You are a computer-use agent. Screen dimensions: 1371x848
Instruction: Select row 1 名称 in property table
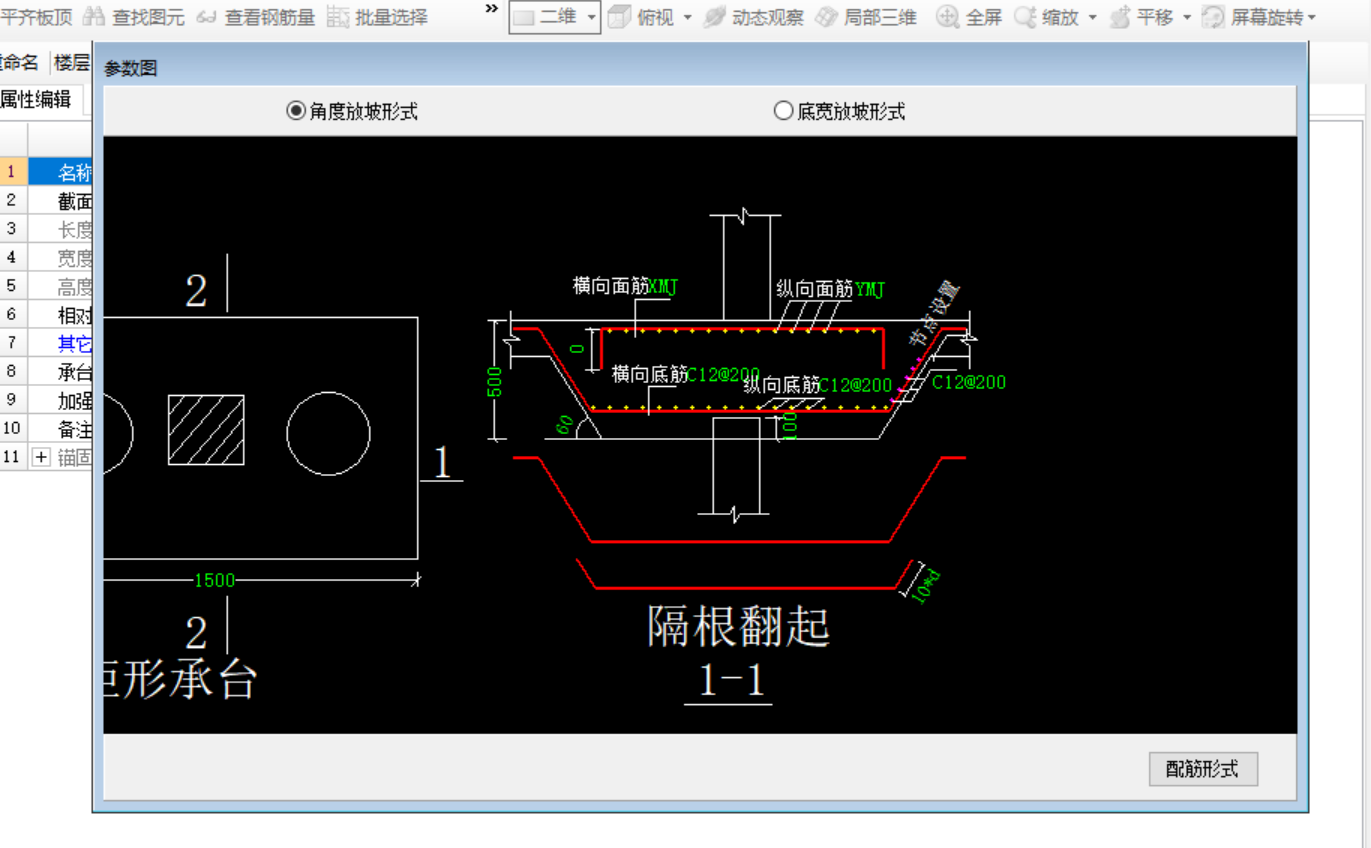click(x=60, y=171)
